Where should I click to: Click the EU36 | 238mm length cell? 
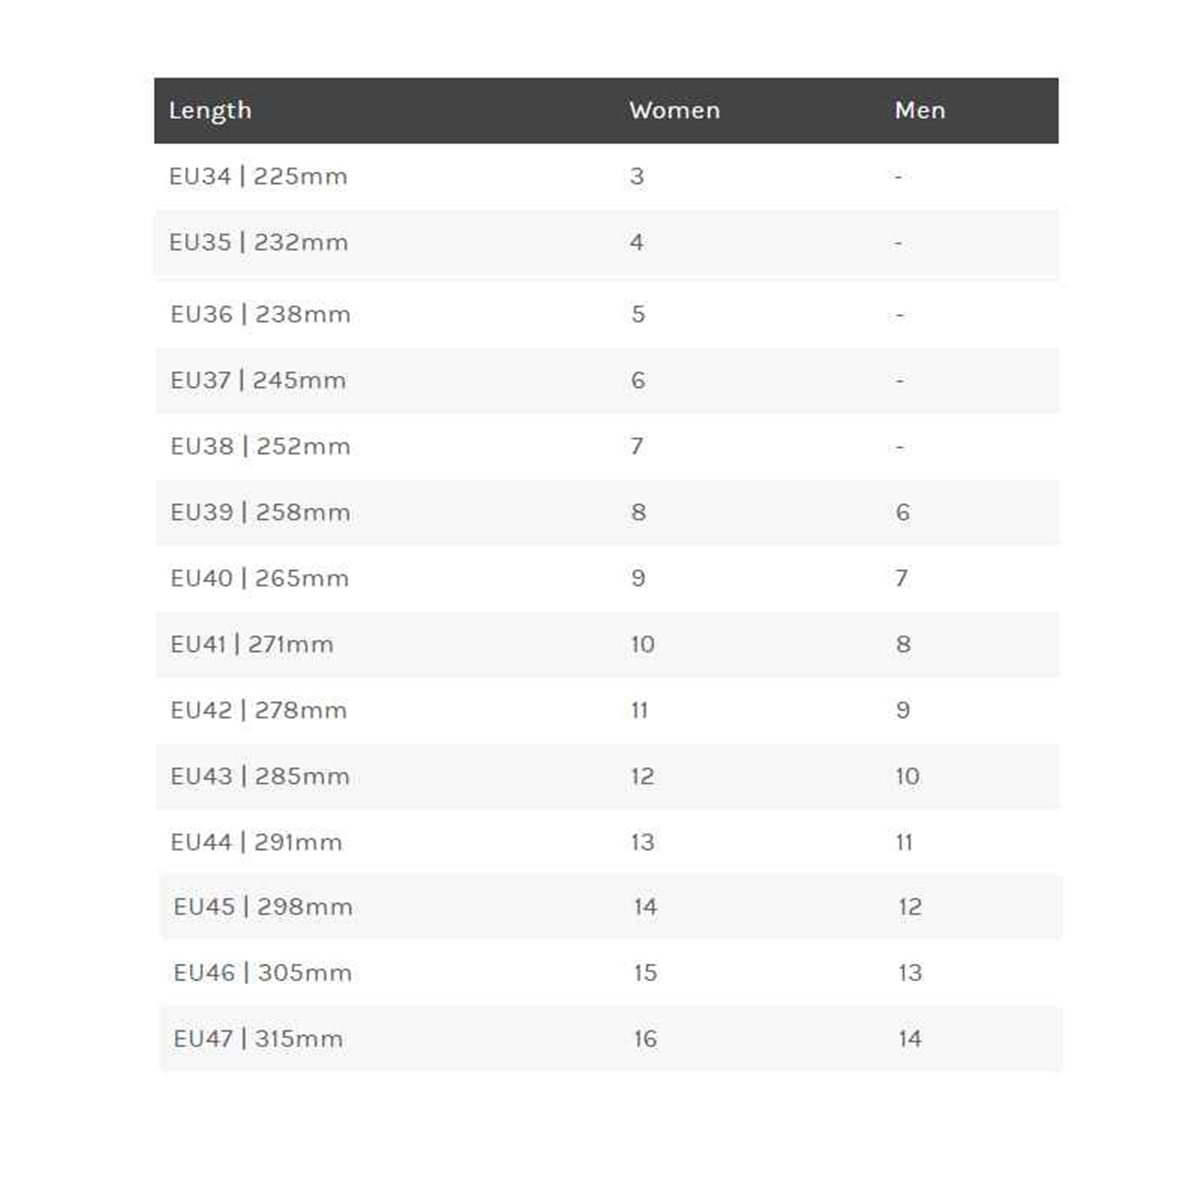(260, 315)
